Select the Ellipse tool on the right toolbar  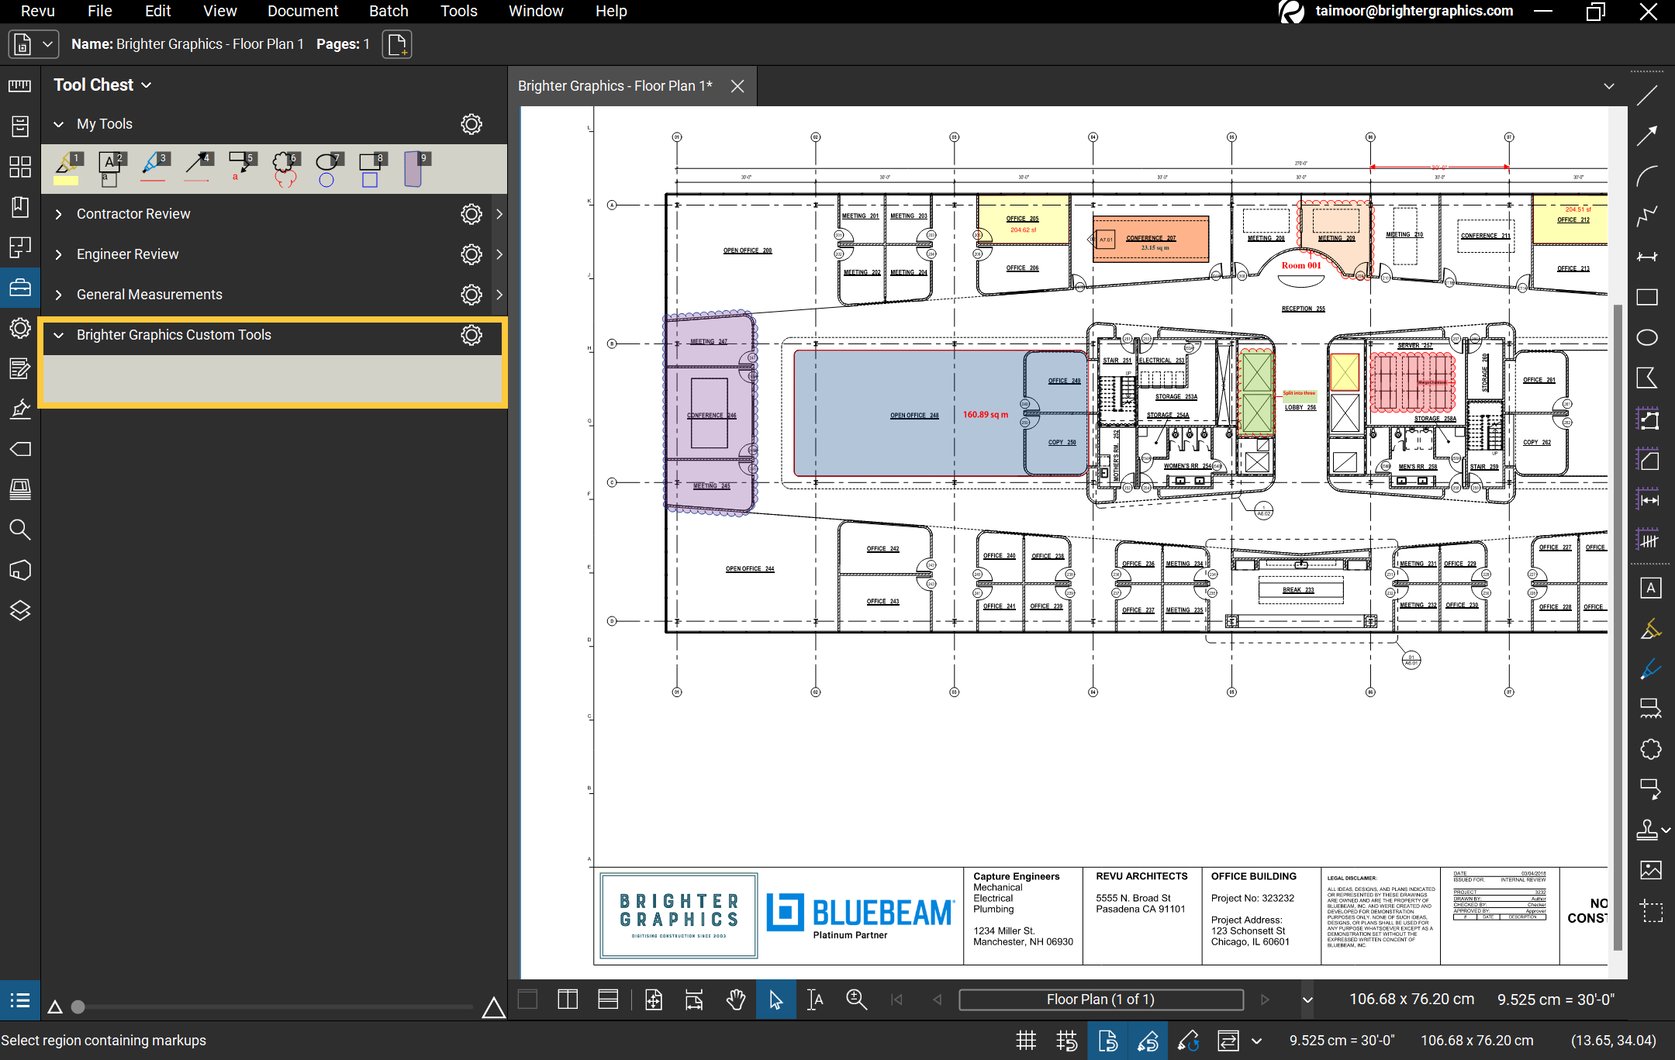click(x=1647, y=337)
